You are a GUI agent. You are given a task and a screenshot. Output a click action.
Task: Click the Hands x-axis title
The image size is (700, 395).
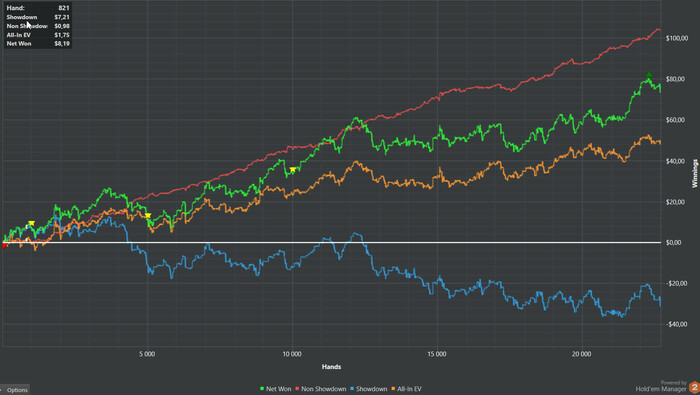coord(331,367)
